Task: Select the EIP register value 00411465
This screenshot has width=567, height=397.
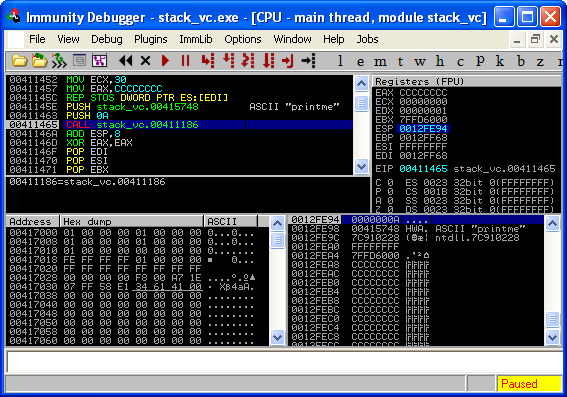Action: 423,169
